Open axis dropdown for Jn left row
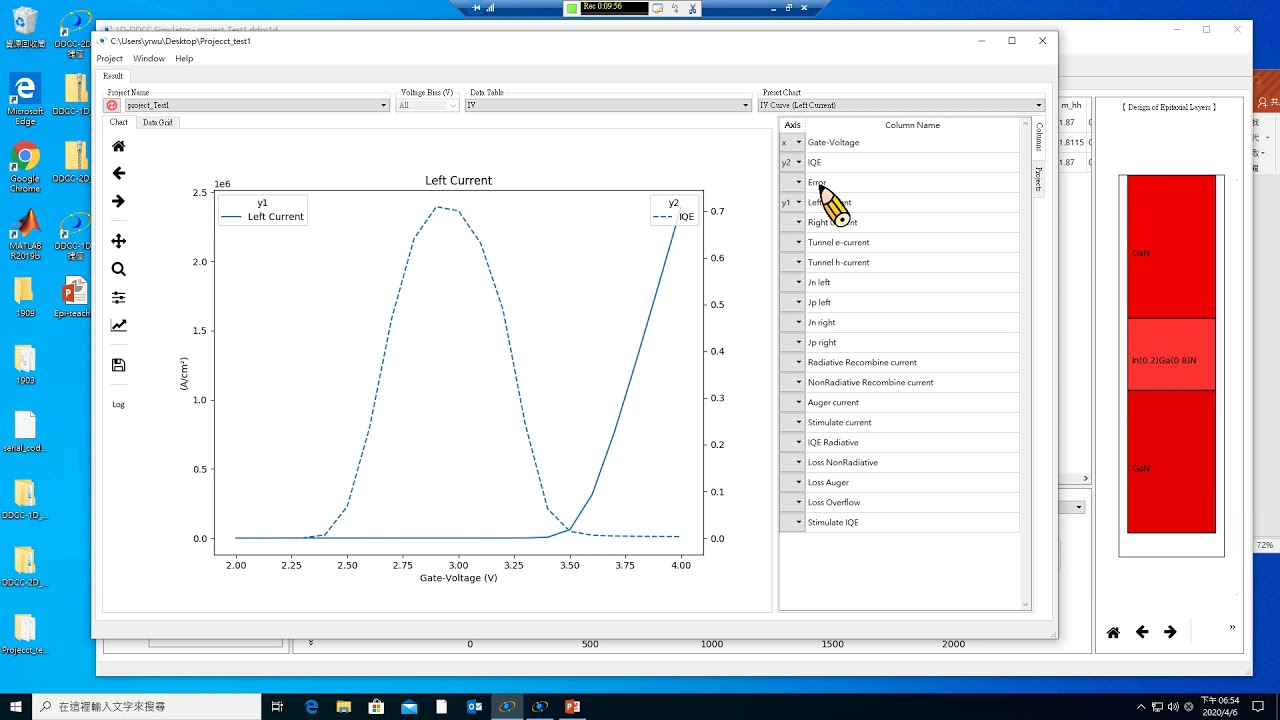1280x720 pixels. (792, 282)
